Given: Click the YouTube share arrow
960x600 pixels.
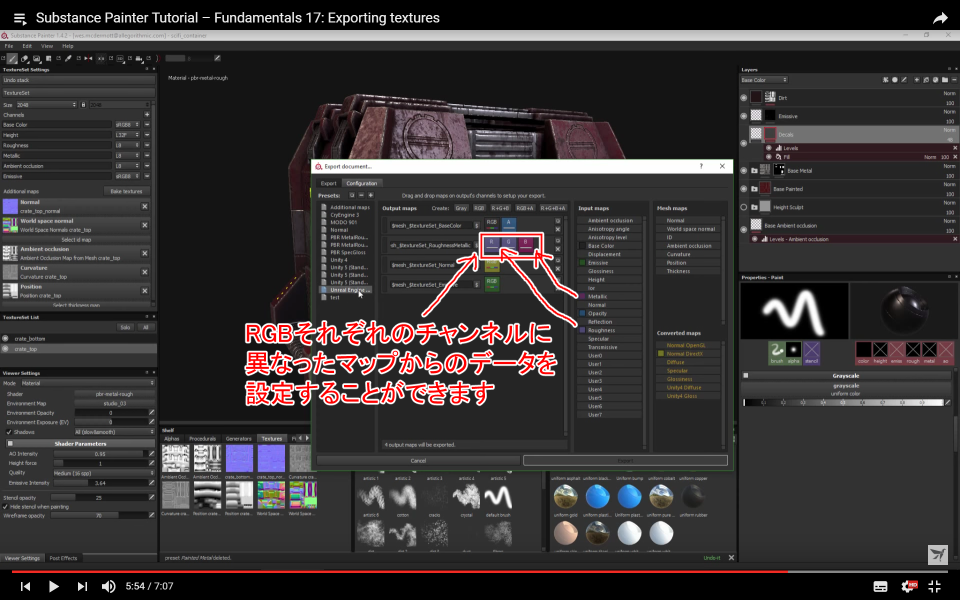Looking at the screenshot, I should pyautogui.click(x=940, y=18).
